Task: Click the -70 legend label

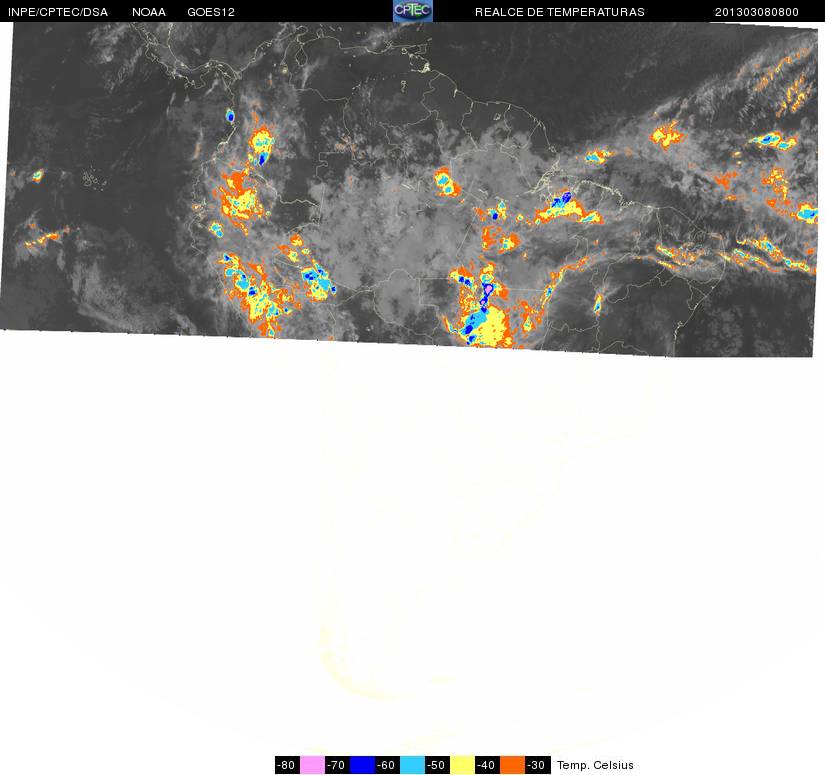Action: tap(337, 765)
